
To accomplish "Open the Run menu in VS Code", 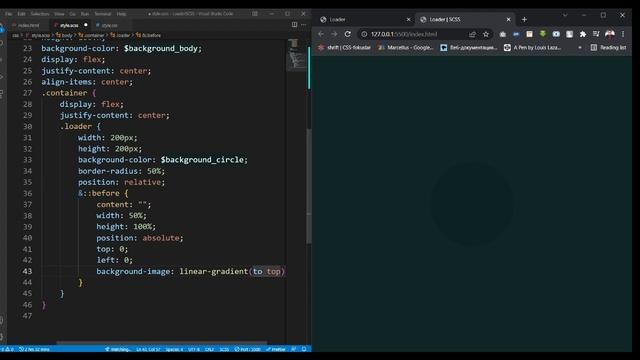I will [x=84, y=13].
